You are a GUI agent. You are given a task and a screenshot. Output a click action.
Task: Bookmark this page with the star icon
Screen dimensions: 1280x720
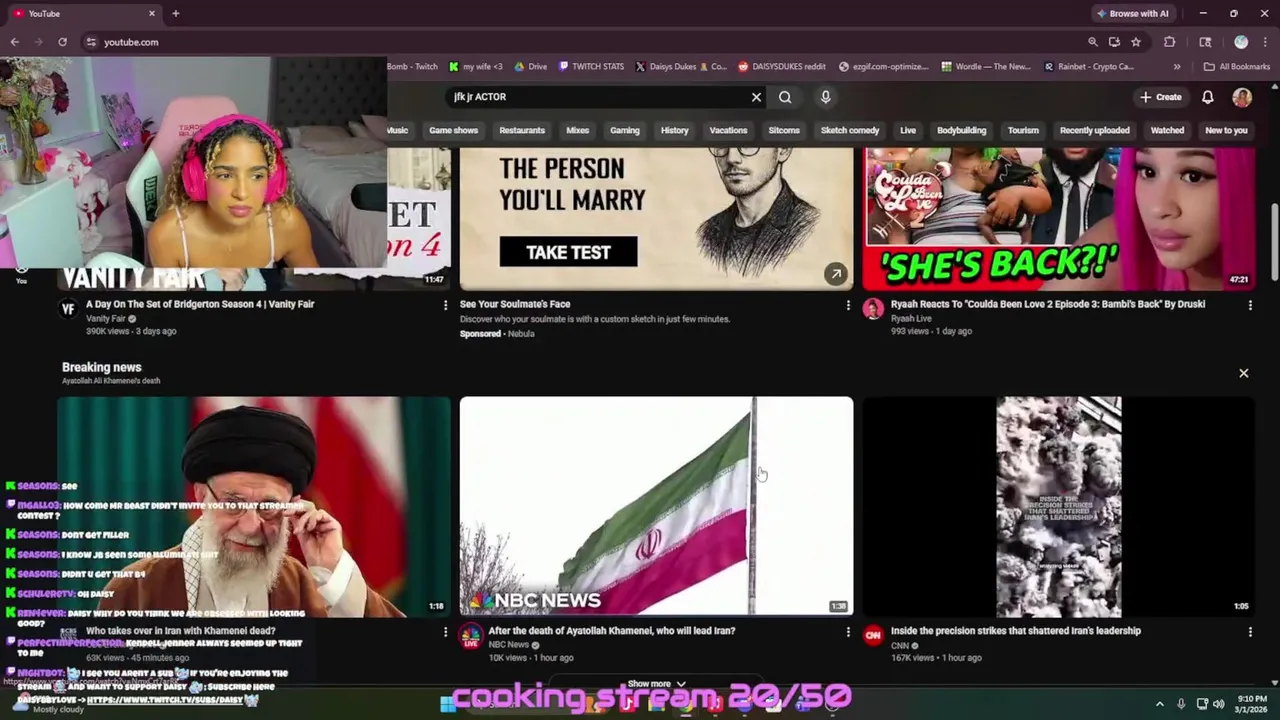(1136, 42)
